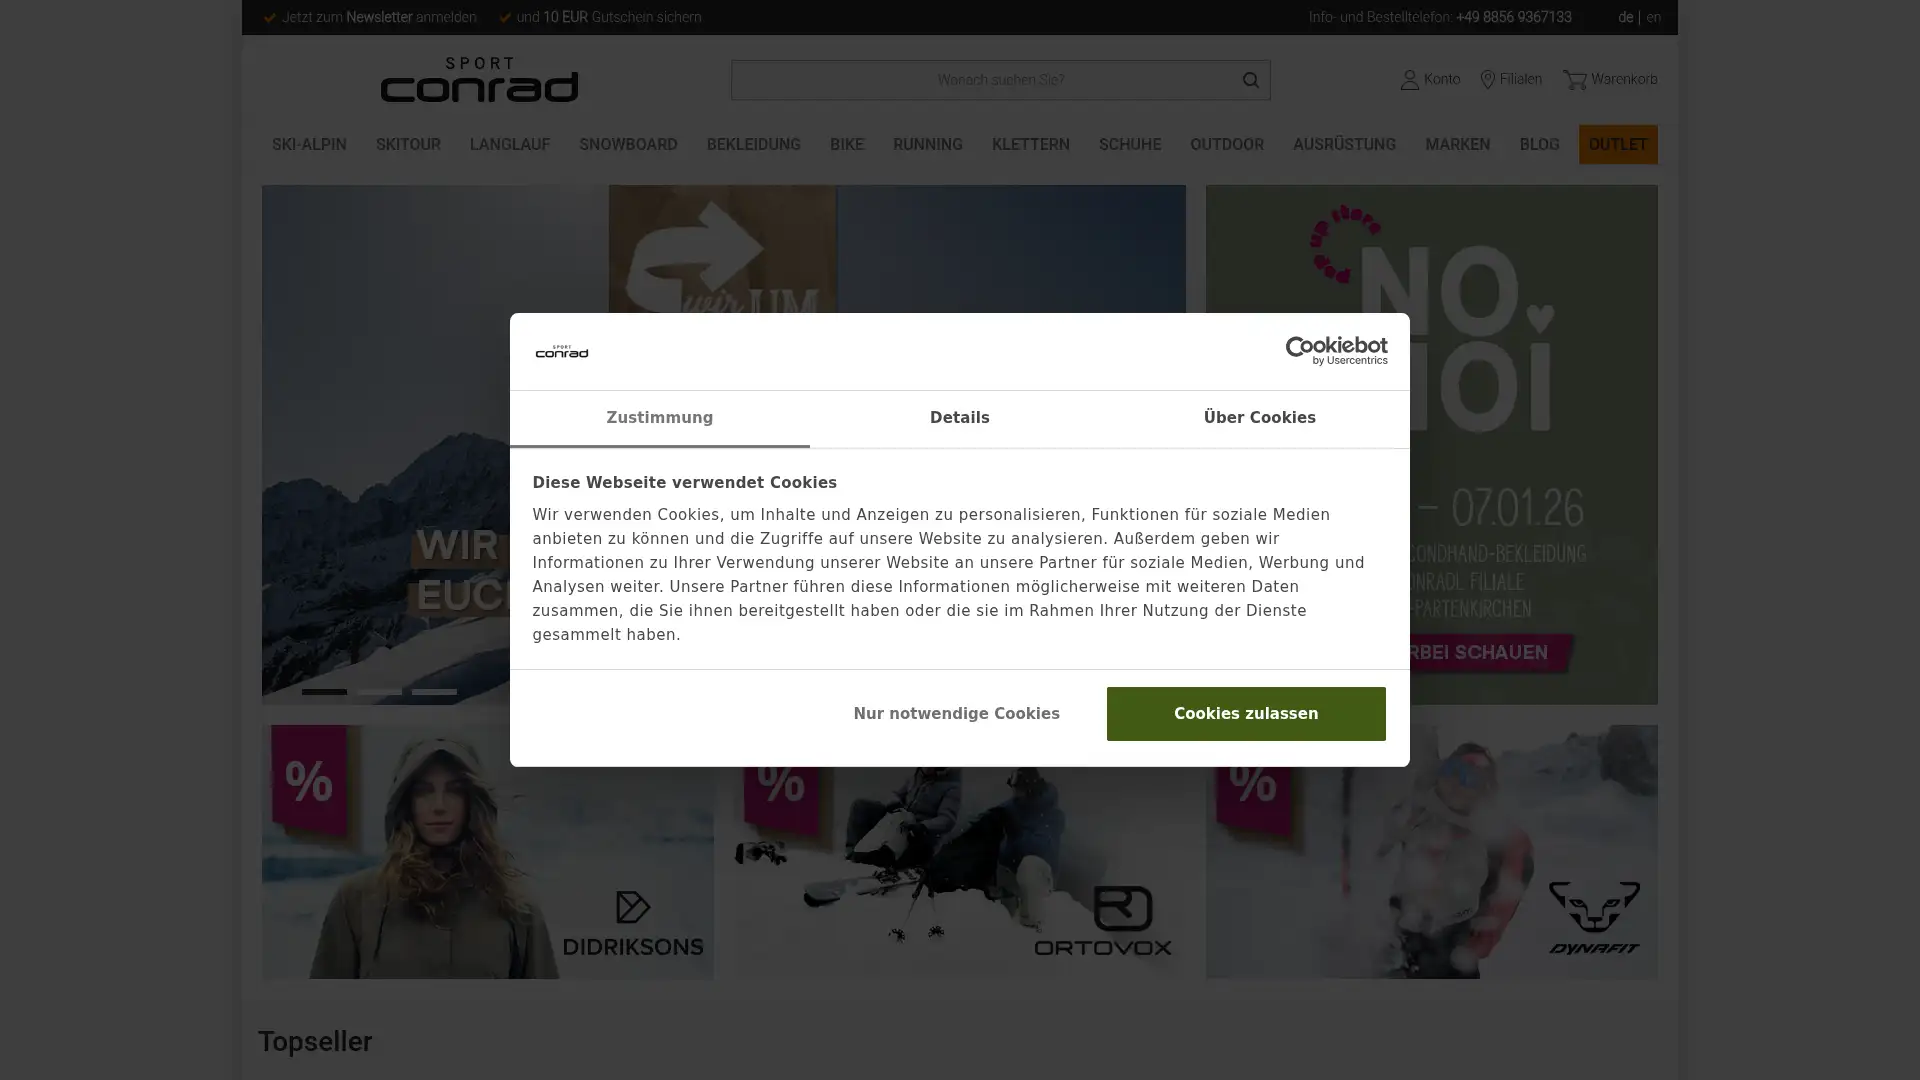
Task: Open the Warenkorb shopping cart icon
Action: tap(1576, 80)
